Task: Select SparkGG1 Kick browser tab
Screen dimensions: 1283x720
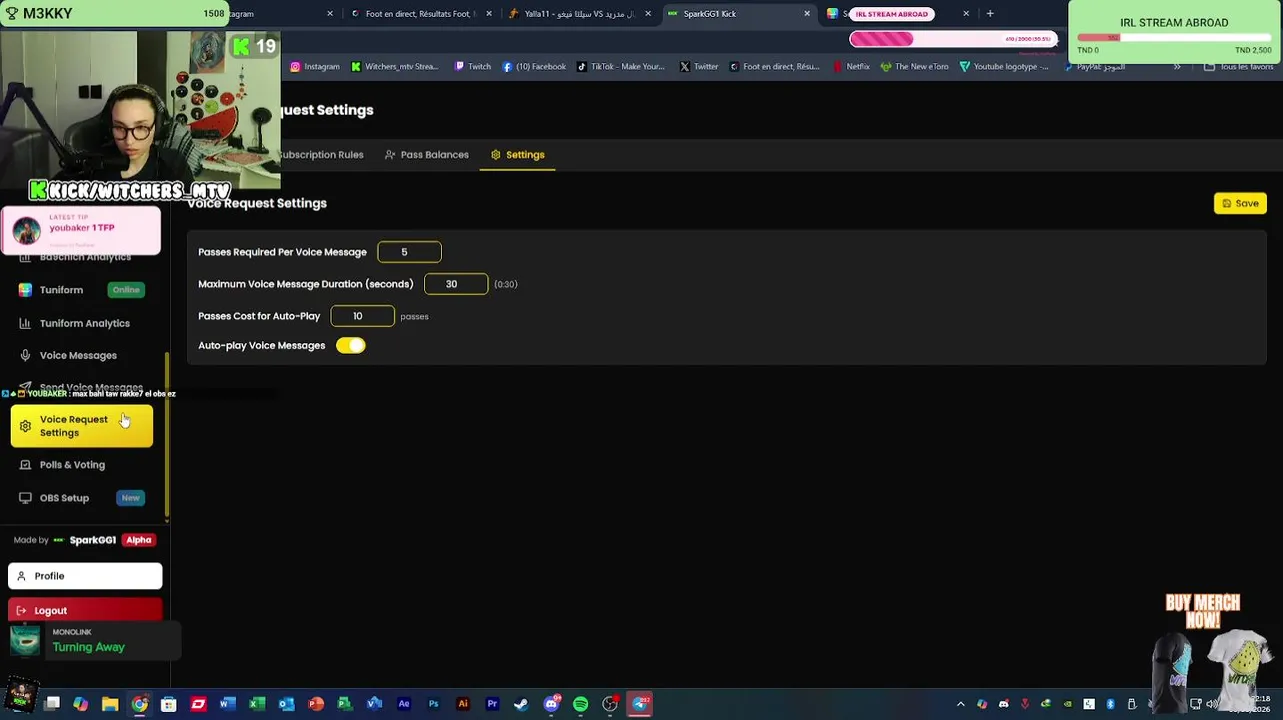Action: pos(739,14)
